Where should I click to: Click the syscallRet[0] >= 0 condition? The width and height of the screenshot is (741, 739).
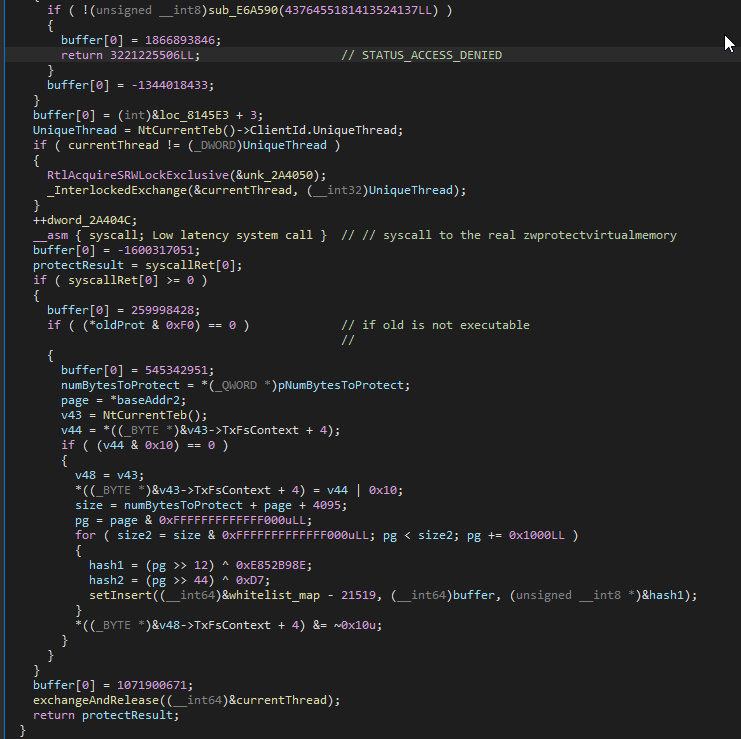(x=130, y=280)
